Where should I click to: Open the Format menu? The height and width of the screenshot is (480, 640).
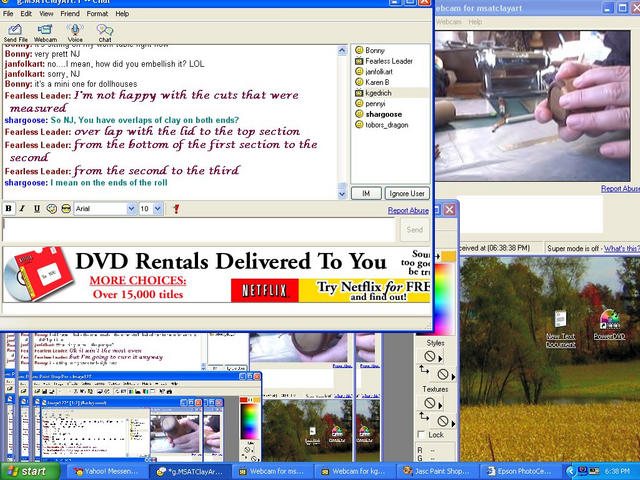[97, 13]
